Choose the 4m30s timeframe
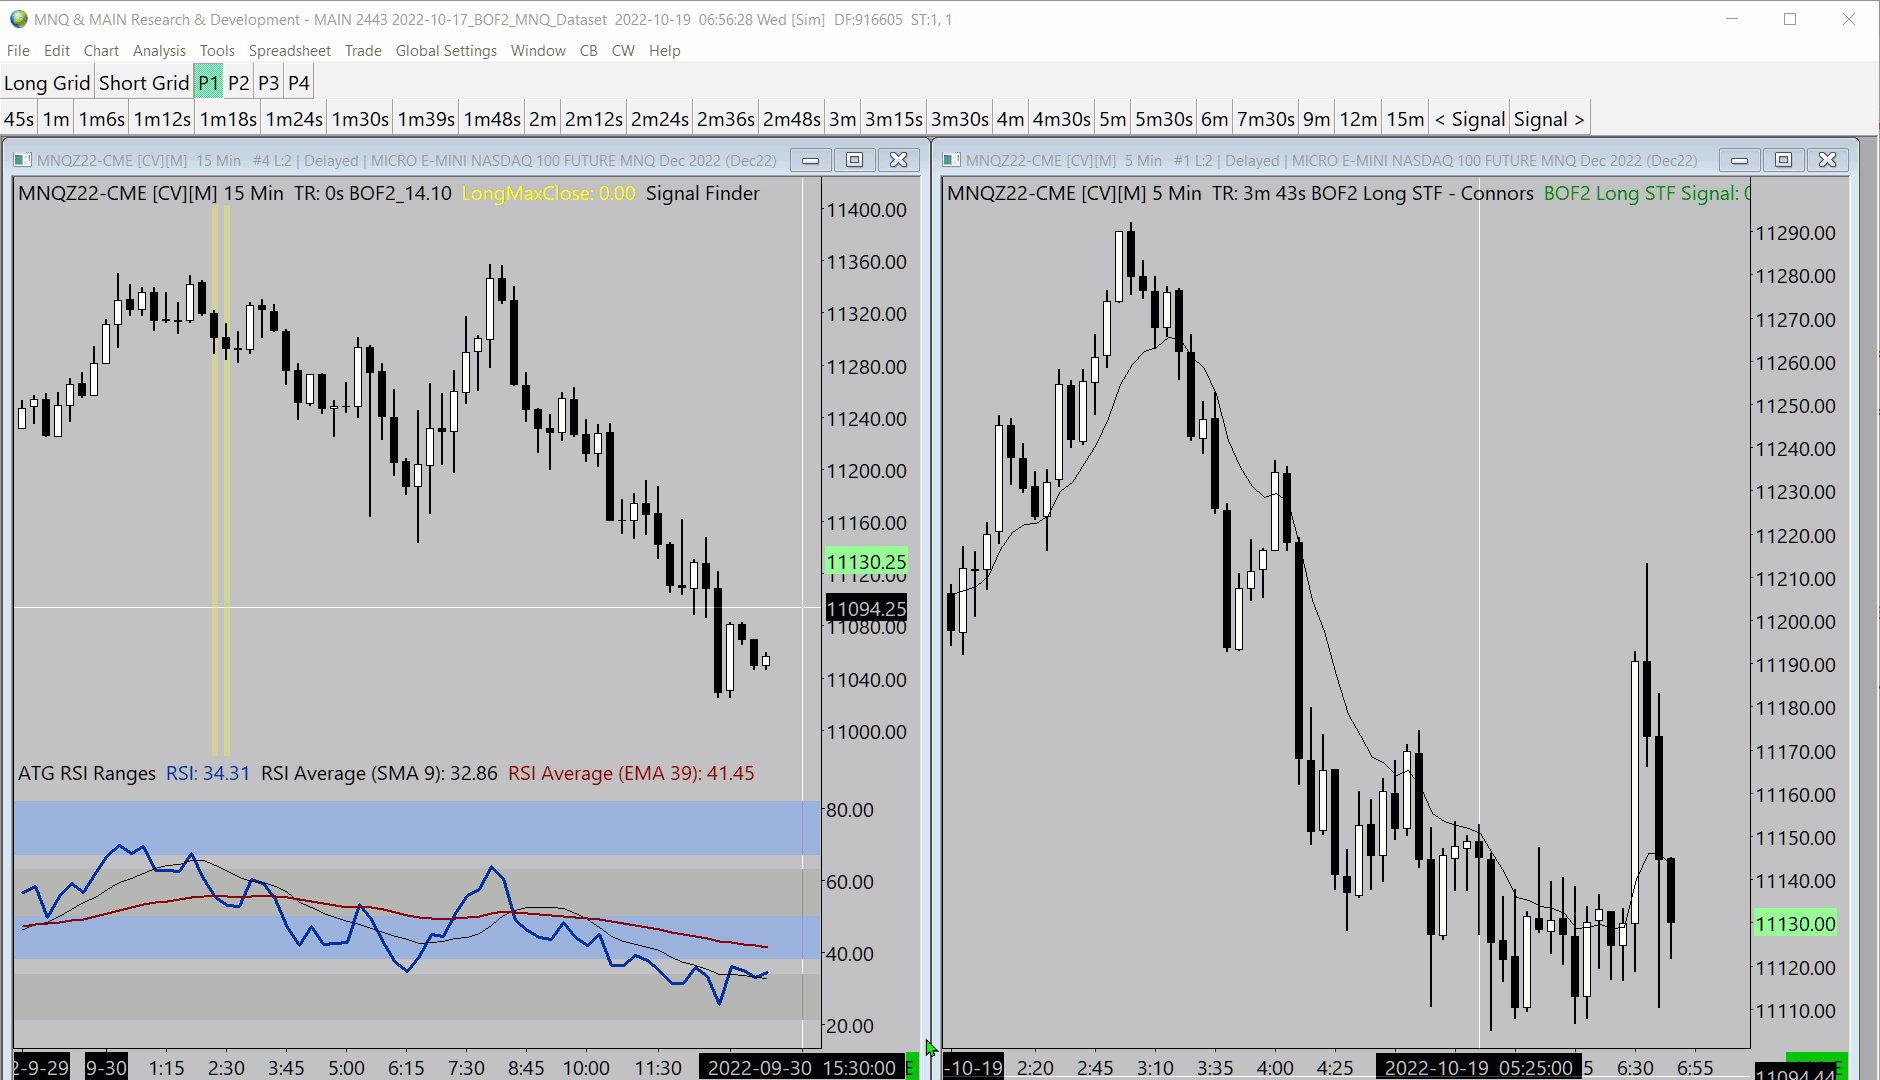 1062,119
